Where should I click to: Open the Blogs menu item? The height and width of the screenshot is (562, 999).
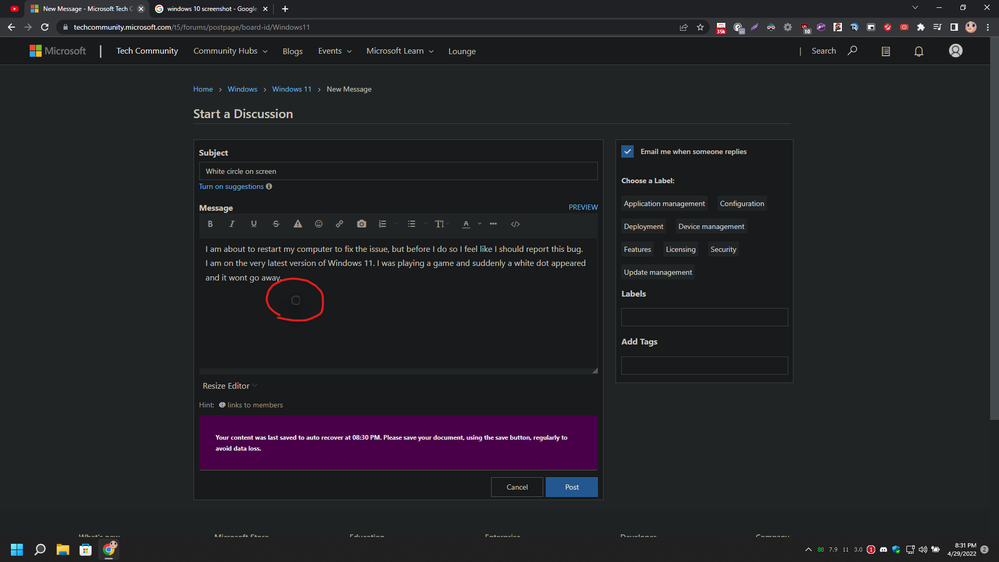292,51
